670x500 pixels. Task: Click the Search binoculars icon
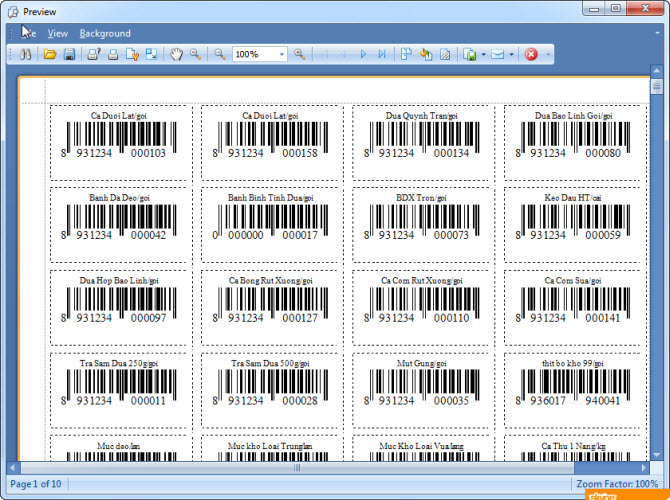click(27, 54)
